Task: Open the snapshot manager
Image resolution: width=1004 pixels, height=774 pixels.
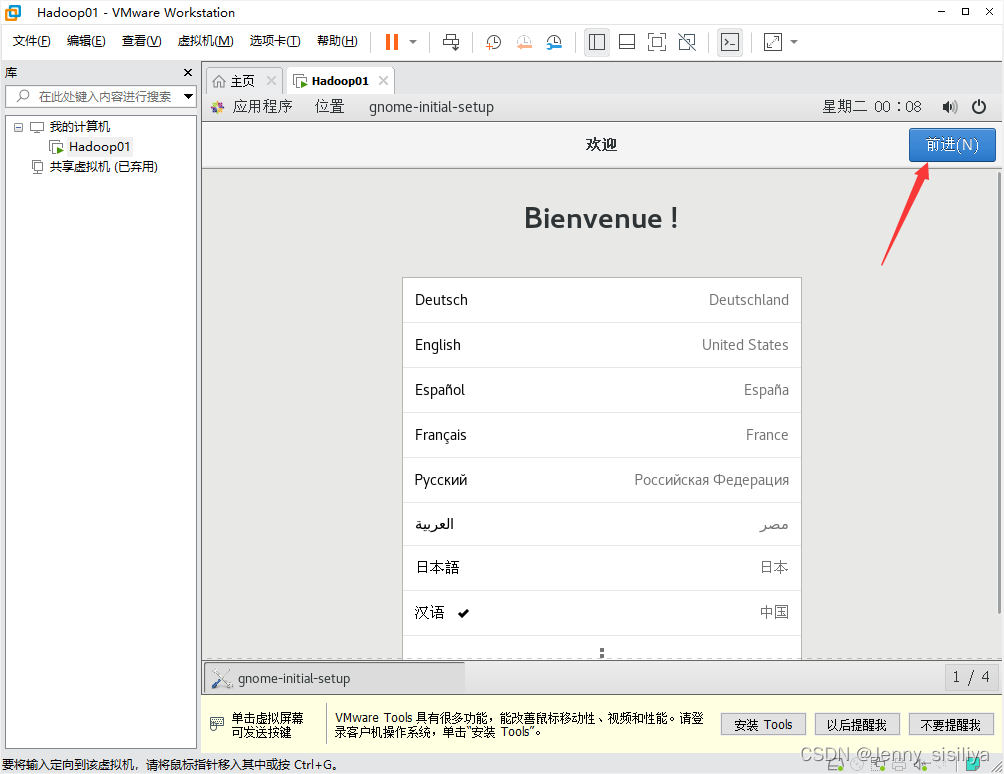Action: click(x=554, y=42)
